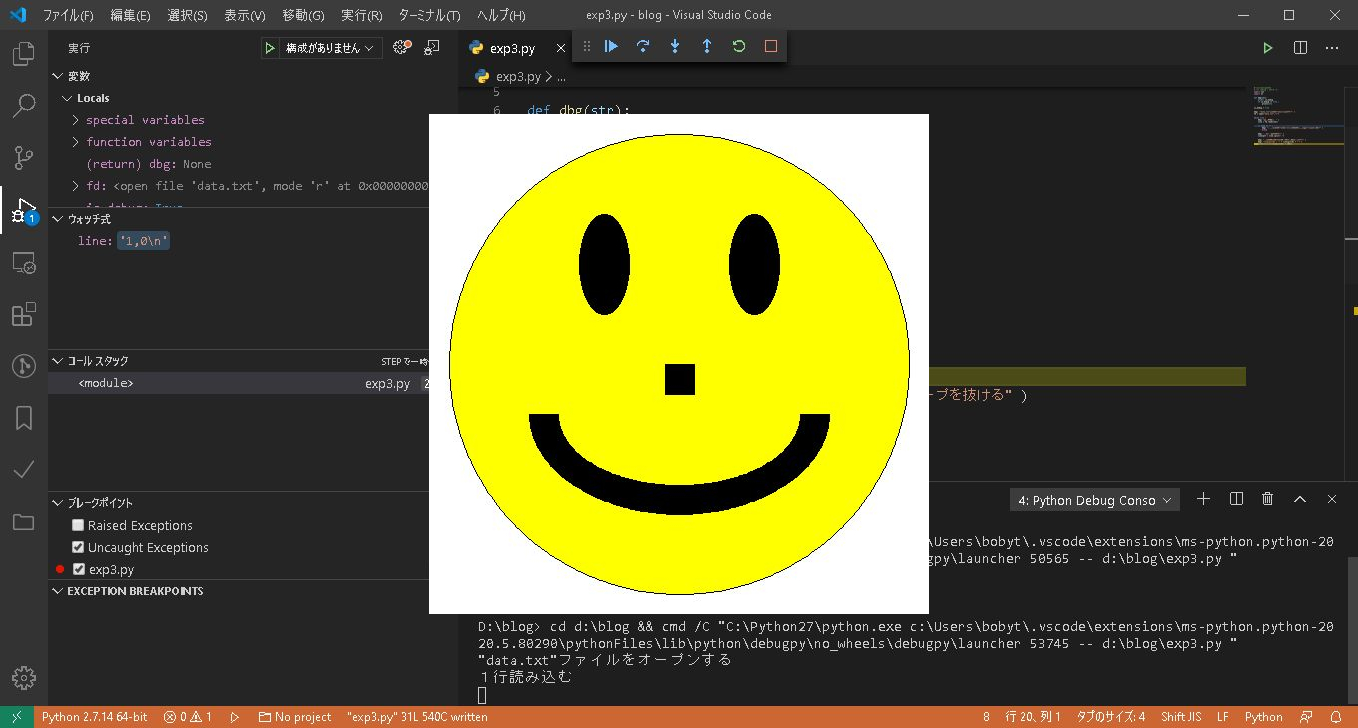Viewport: 1358px width, 728px height.
Task: Select the <module> call stack frame
Action: click(106, 383)
